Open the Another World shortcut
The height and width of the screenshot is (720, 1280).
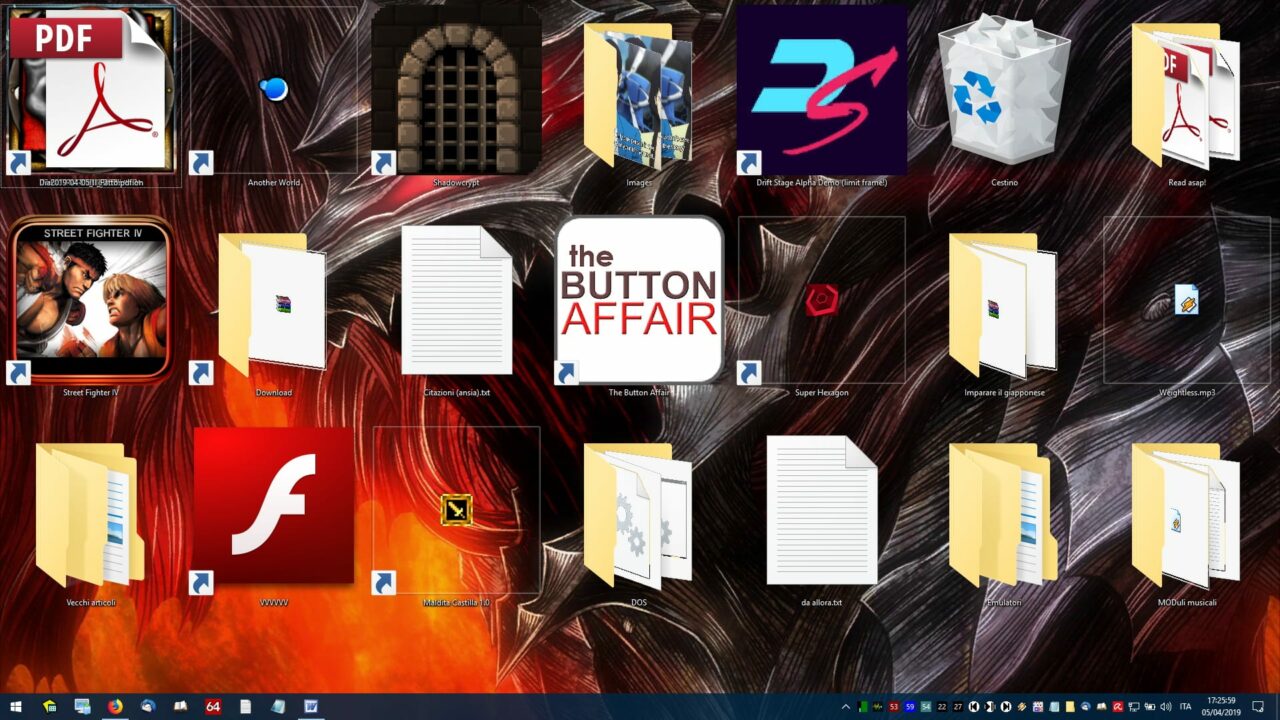point(273,90)
